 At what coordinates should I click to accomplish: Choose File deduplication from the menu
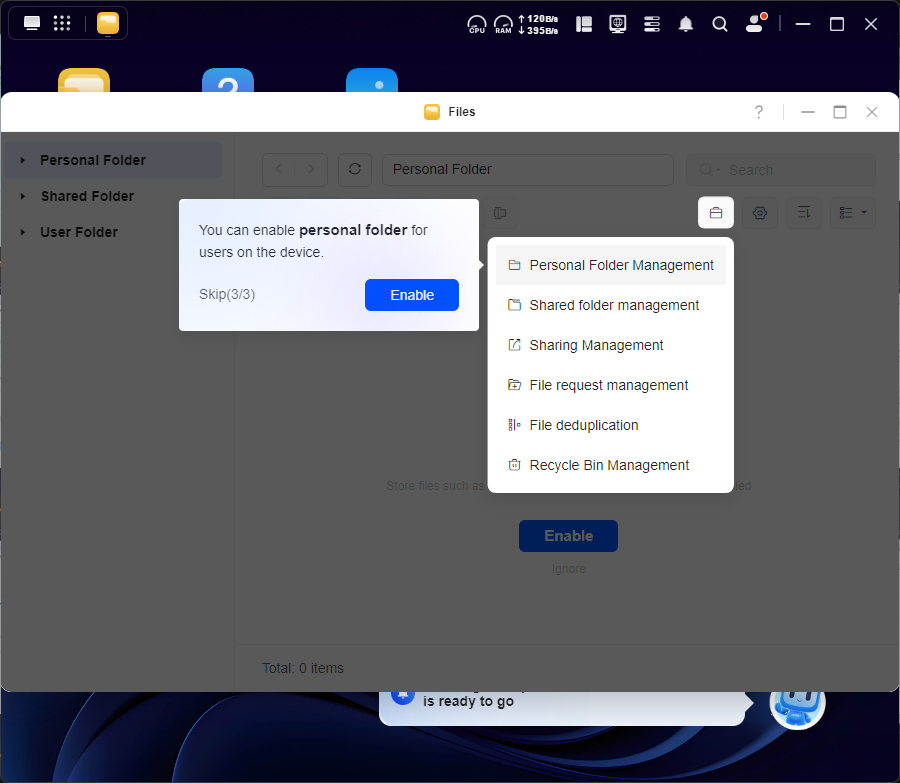583,425
